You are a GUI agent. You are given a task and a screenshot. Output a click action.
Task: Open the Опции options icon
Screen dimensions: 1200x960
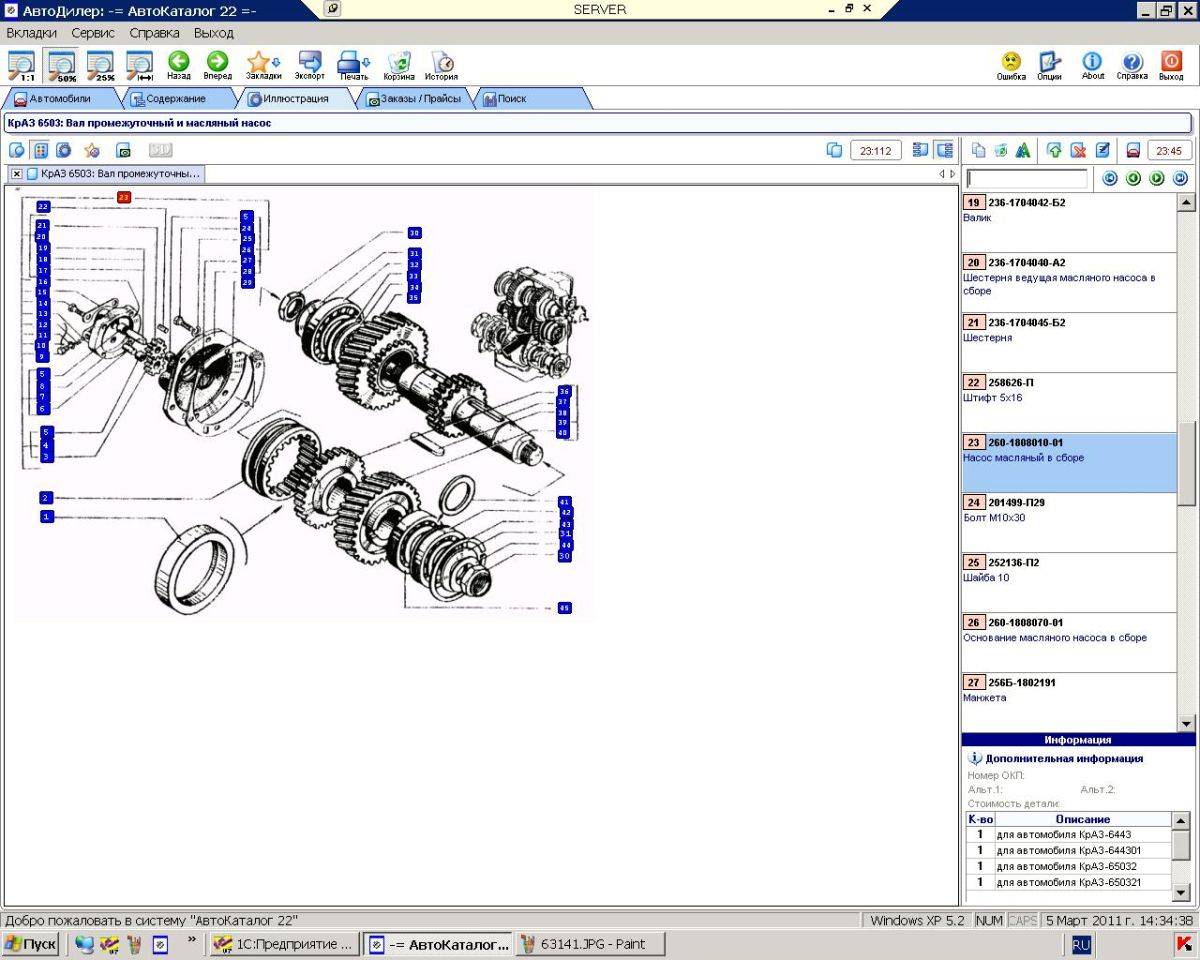(x=1049, y=66)
